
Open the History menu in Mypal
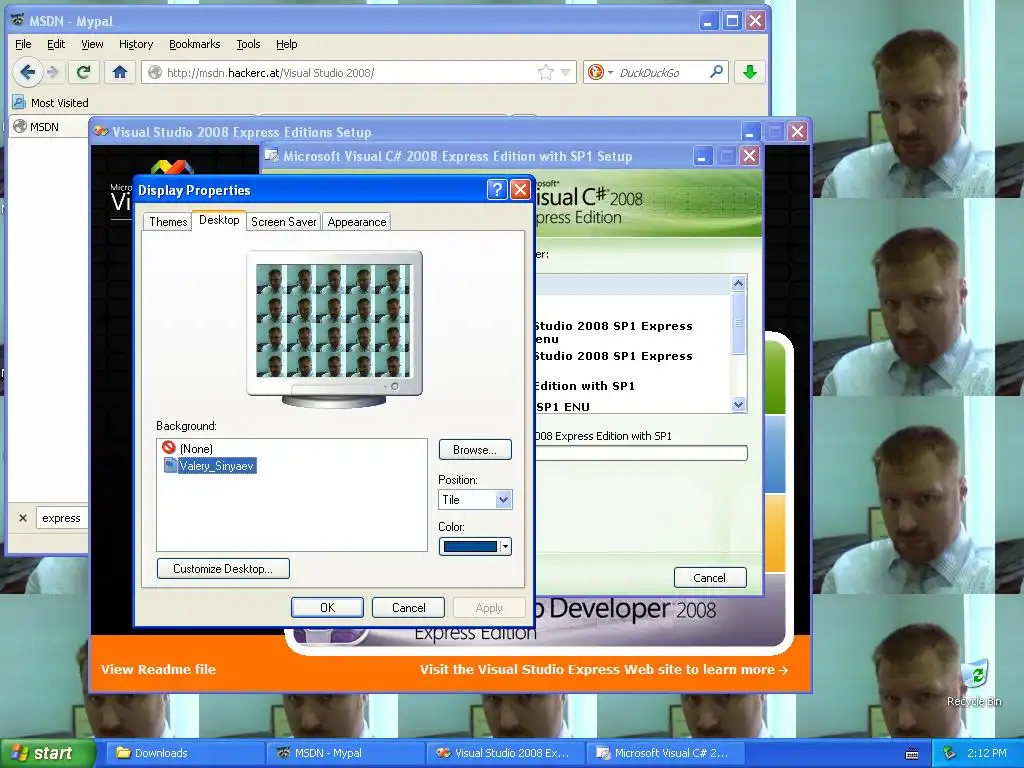(136, 44)
